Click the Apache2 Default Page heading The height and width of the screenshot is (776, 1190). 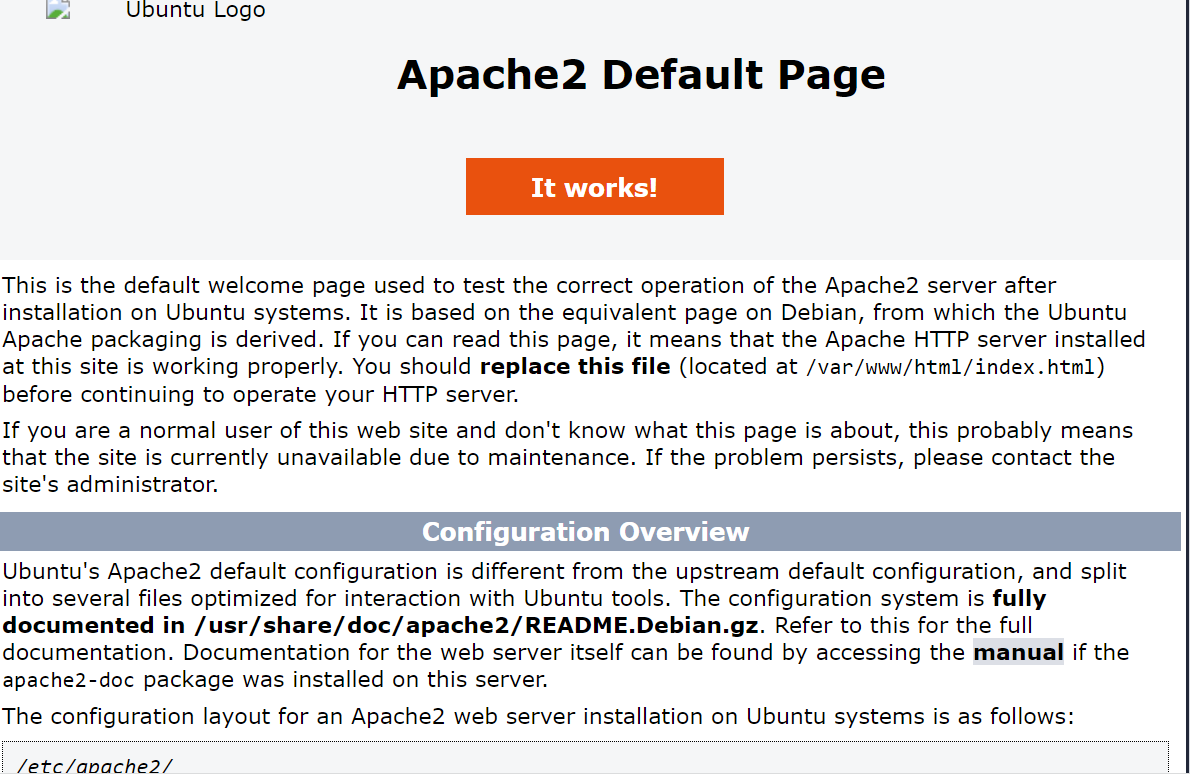[x=641, y=74]
